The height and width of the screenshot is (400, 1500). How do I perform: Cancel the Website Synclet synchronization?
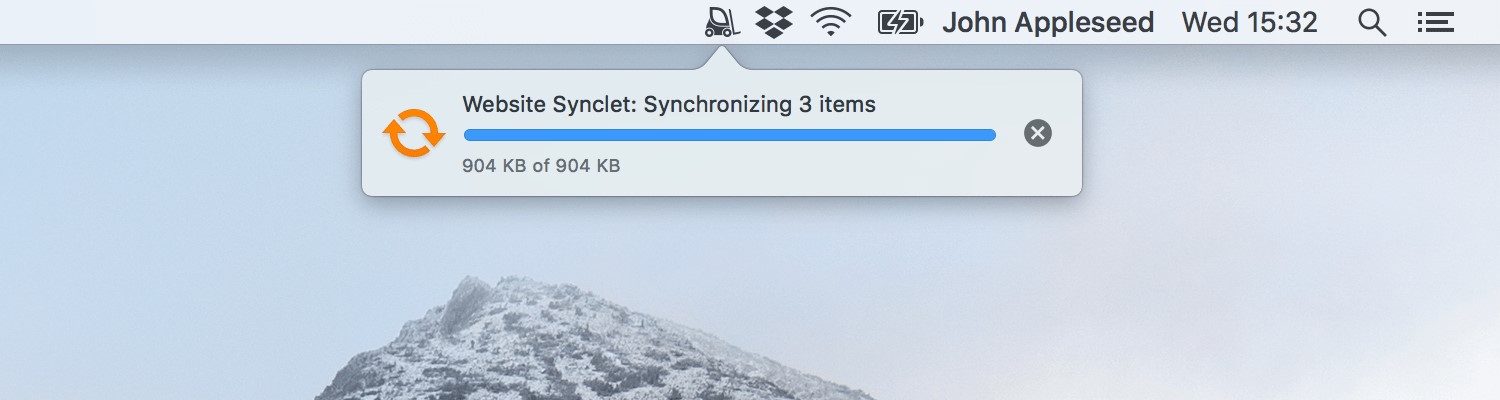coord(1038,133)
